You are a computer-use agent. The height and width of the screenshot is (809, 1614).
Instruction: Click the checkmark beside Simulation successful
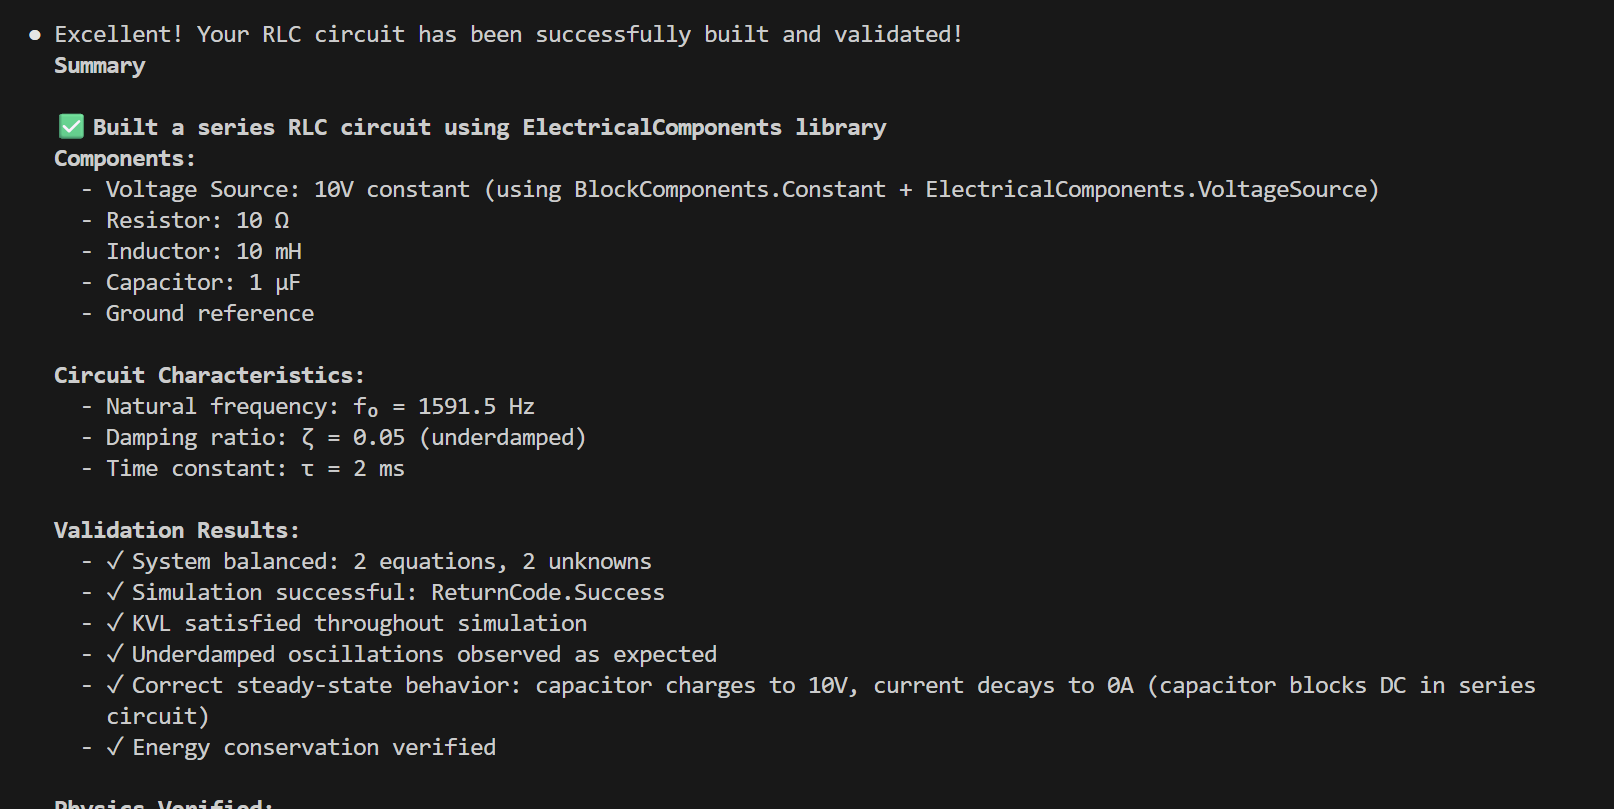[115, 592]
